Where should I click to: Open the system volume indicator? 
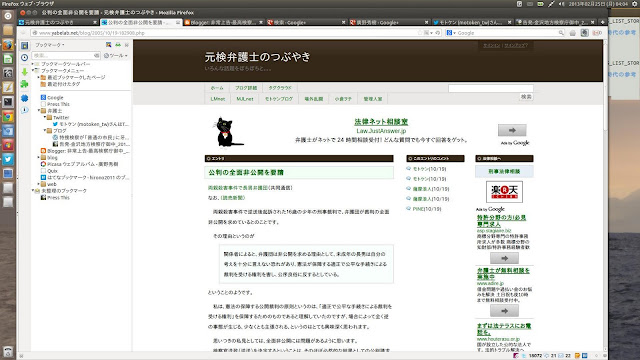click(x=561, y=4)
